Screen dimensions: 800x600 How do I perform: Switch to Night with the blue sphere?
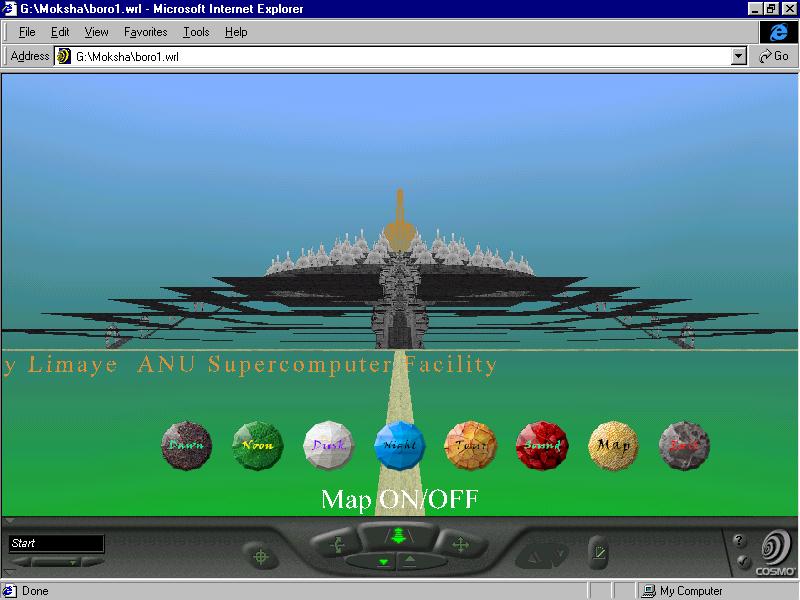(x=400, y=445)
